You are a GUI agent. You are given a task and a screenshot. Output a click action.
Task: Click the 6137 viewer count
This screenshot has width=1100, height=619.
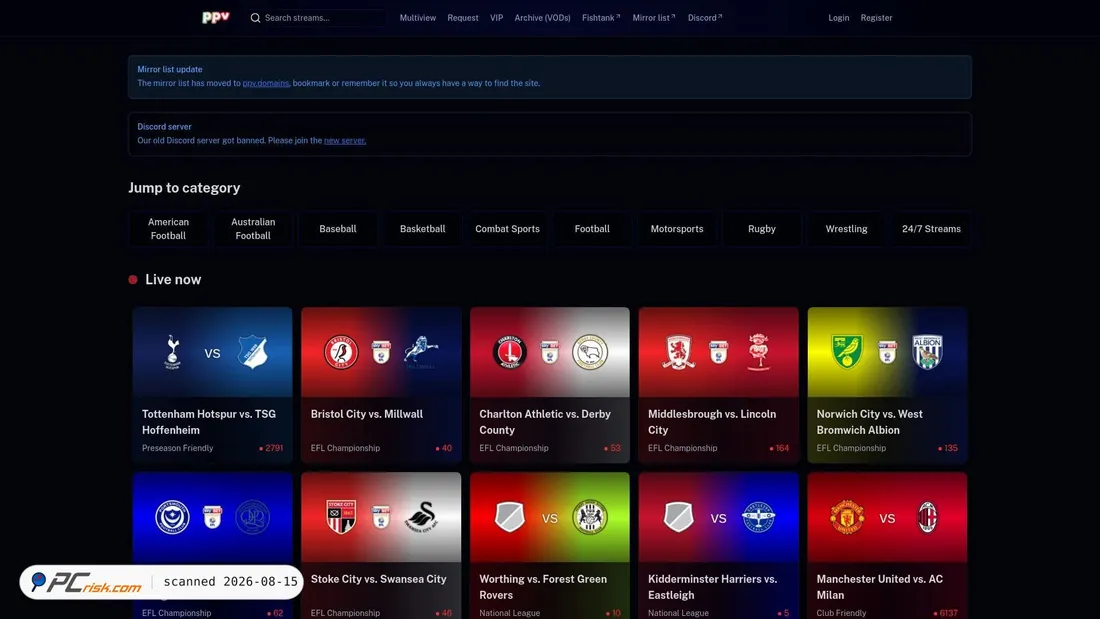pos(946,613)
